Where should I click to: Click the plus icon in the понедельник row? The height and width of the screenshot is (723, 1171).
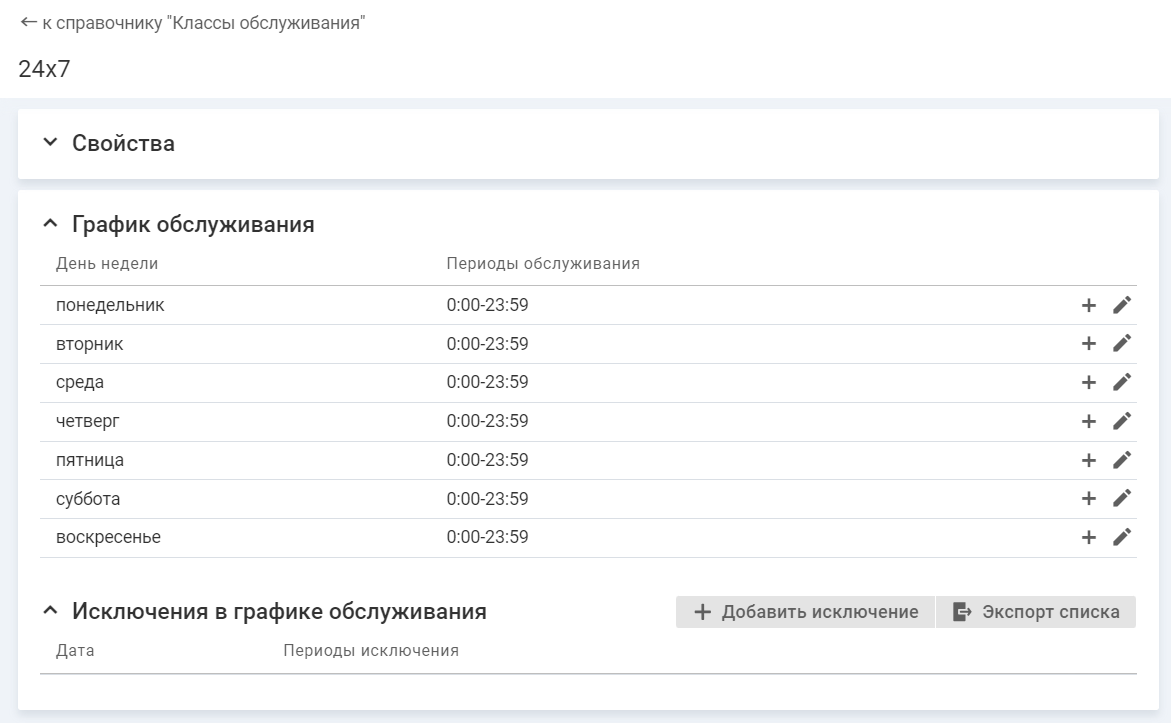click(x=1089, y=306)
